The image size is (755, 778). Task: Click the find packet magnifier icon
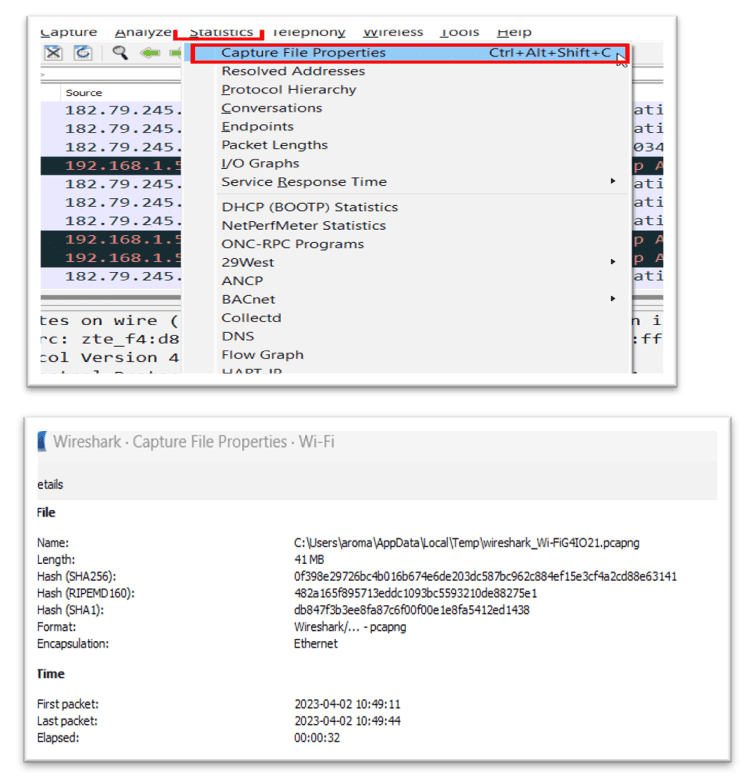click(x=120, y=53)
